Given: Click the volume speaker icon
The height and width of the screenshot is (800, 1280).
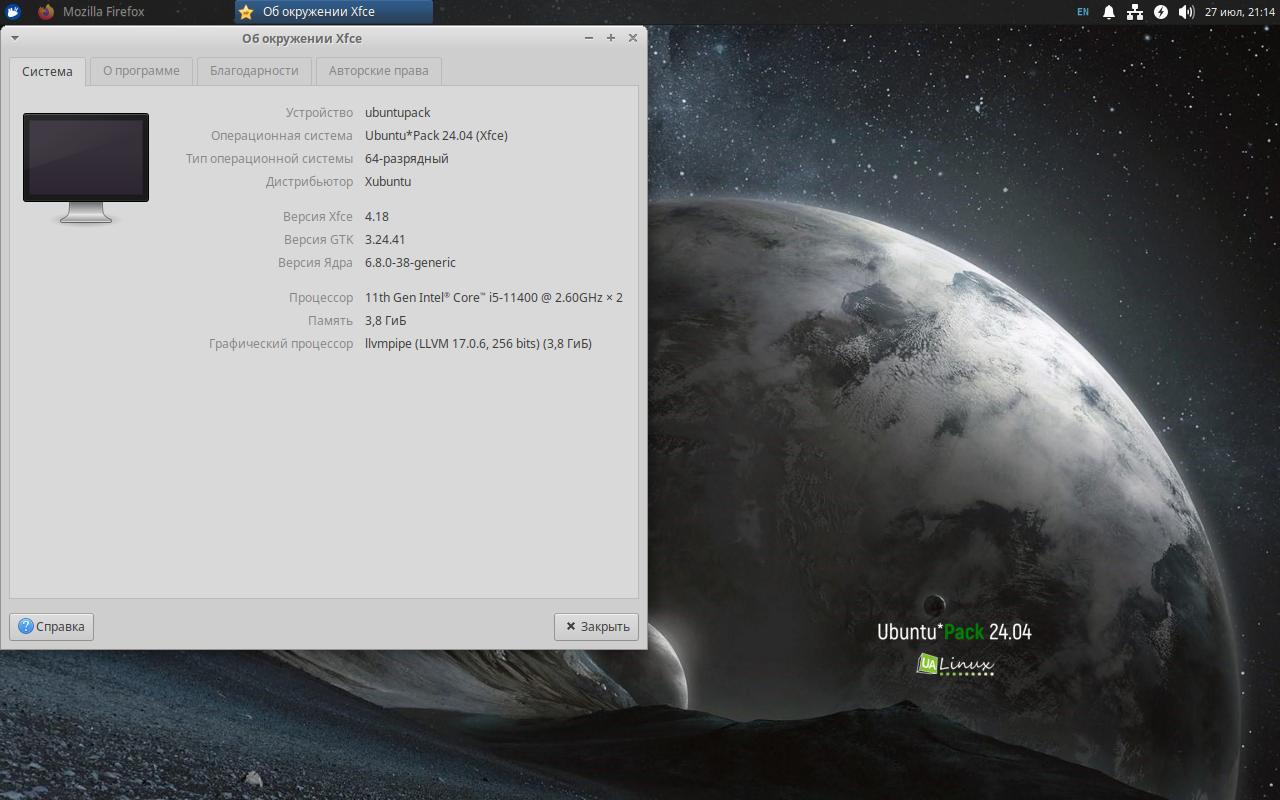Looking at the screenshot, I should [1186, 12].
